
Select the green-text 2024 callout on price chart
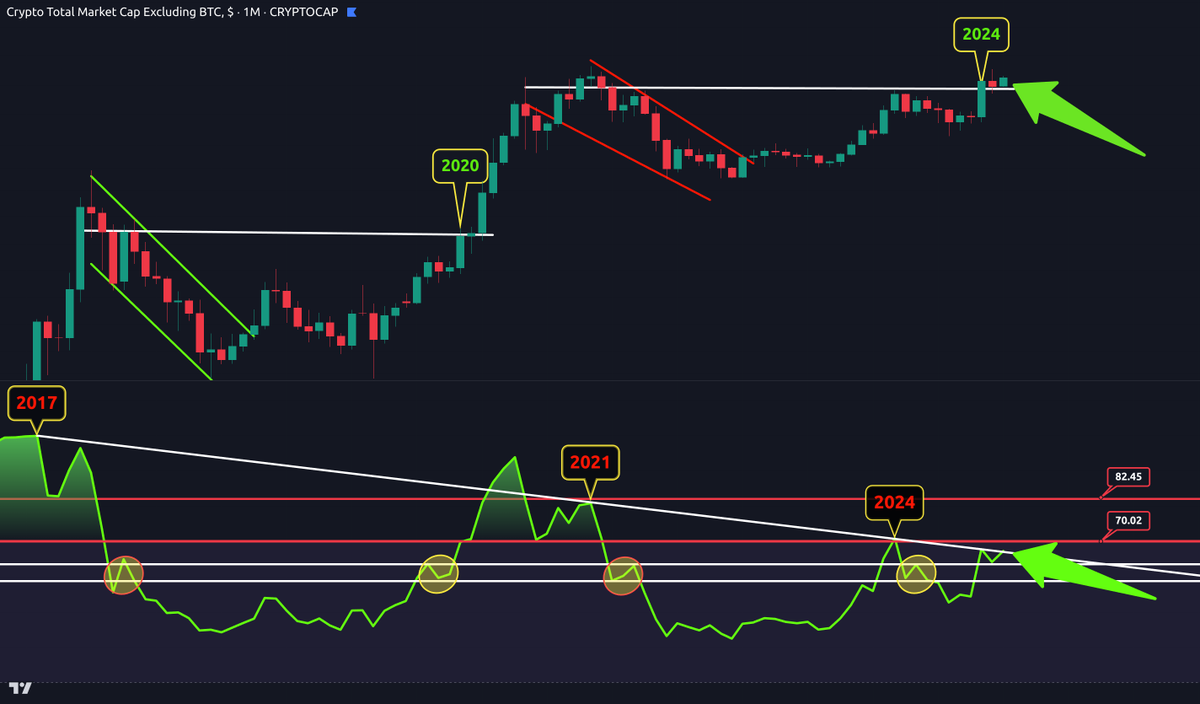[982, 34]
